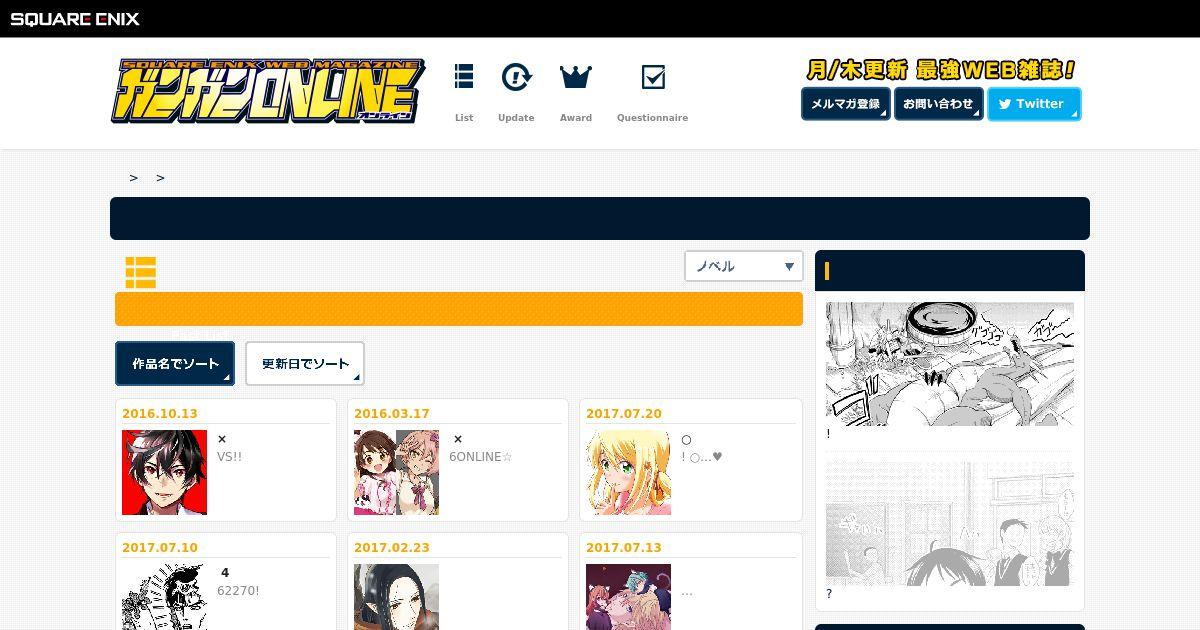Click the Questionnaire label text
Viewport: 1200px width, 630px height.
point(652,118)
